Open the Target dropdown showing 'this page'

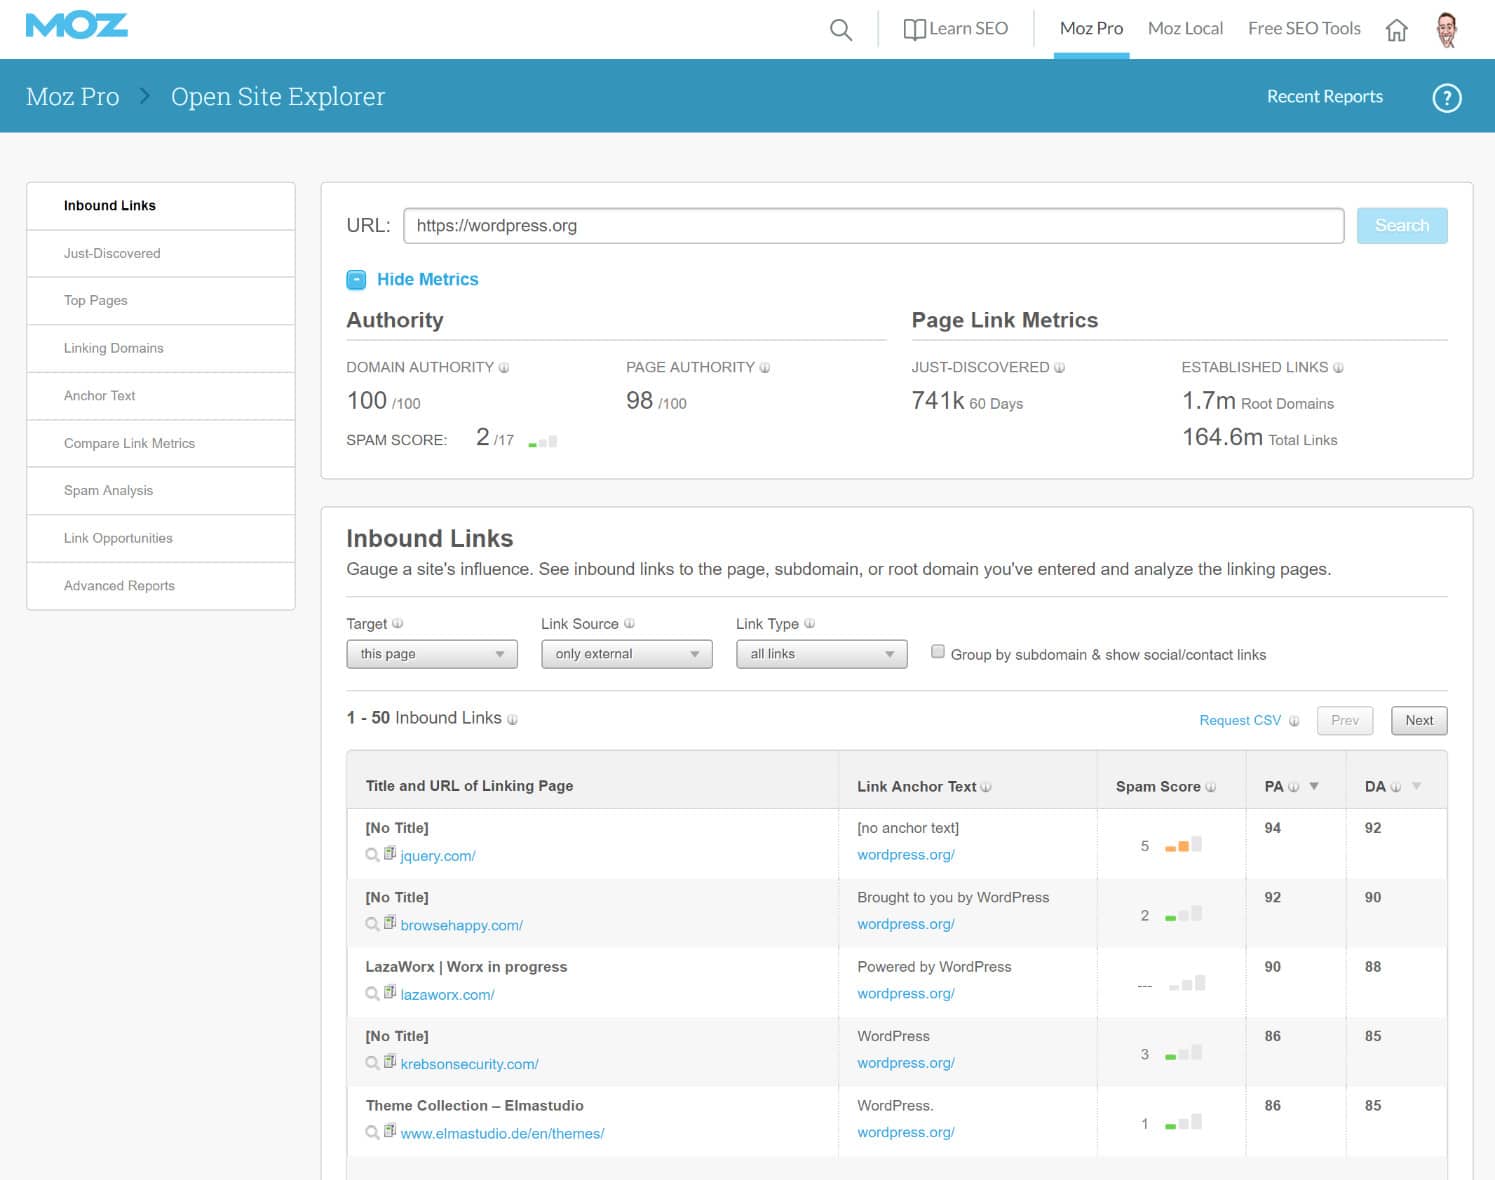click(x=431, y=654)
